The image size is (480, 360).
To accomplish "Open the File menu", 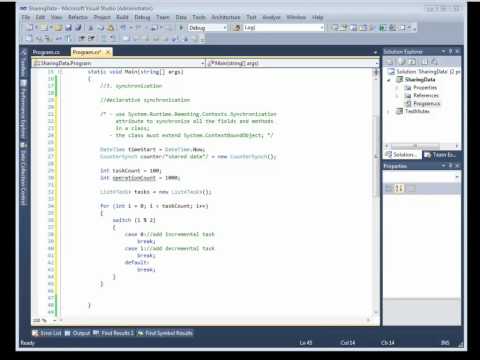I will coord(26,17).
